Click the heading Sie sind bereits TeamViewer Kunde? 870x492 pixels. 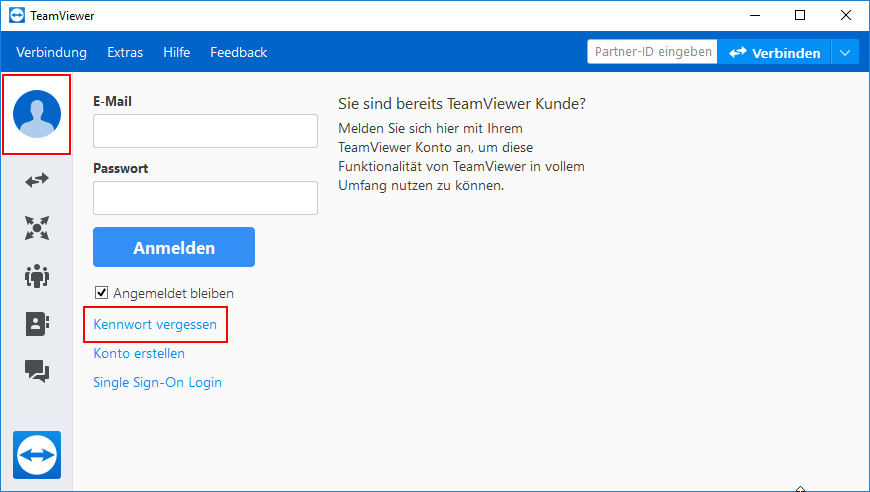tap(462, 104)
